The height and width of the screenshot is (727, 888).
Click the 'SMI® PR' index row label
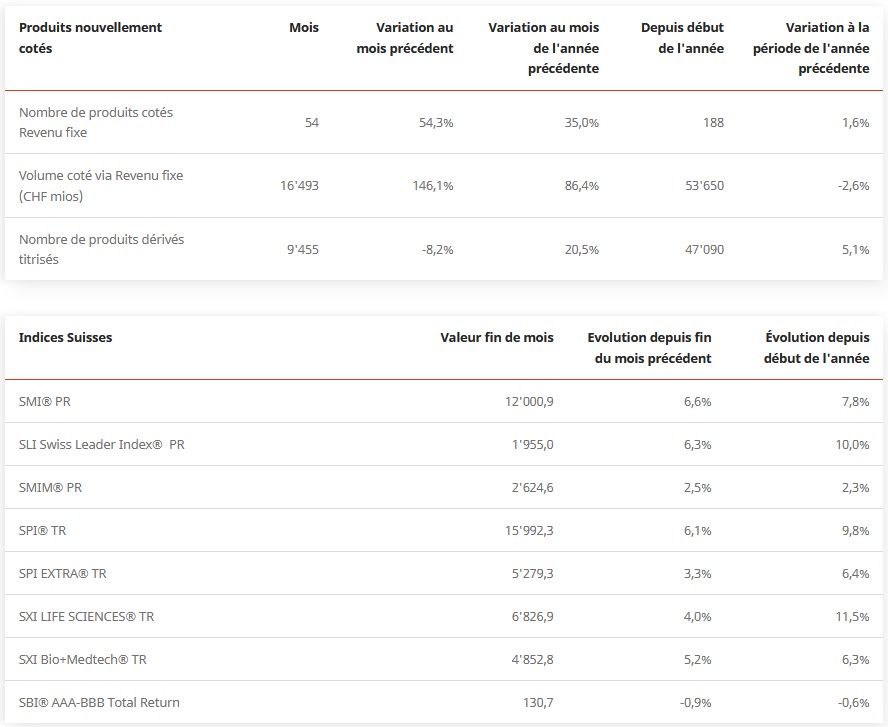coord(45,401)
